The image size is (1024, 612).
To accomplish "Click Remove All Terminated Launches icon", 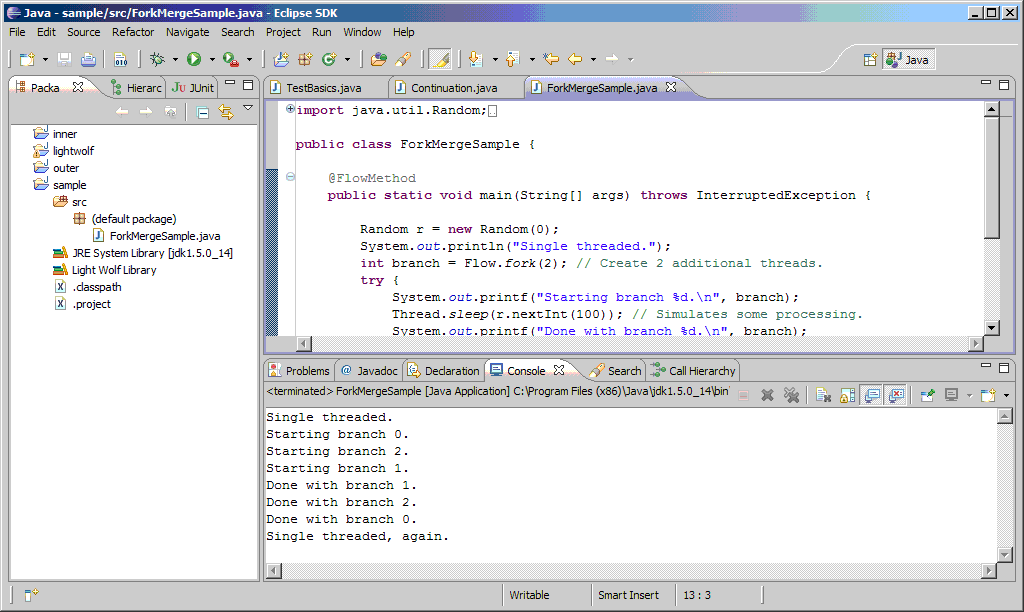I will (x=791, y=395).
